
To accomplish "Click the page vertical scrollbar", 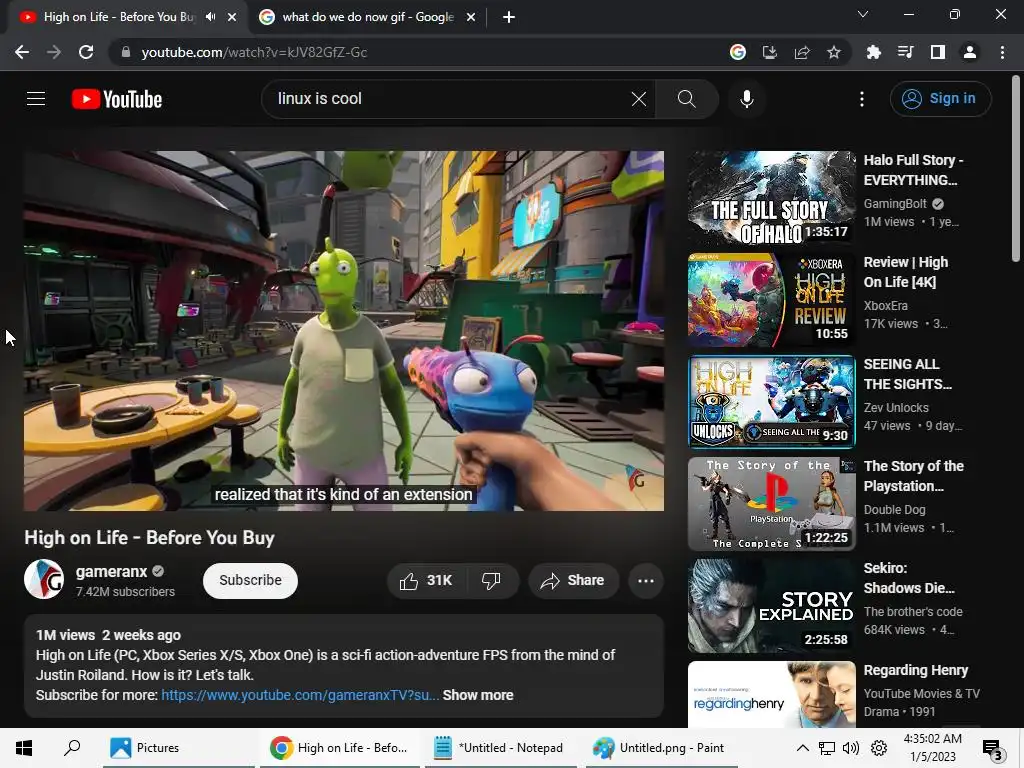I will [1016, 168].
